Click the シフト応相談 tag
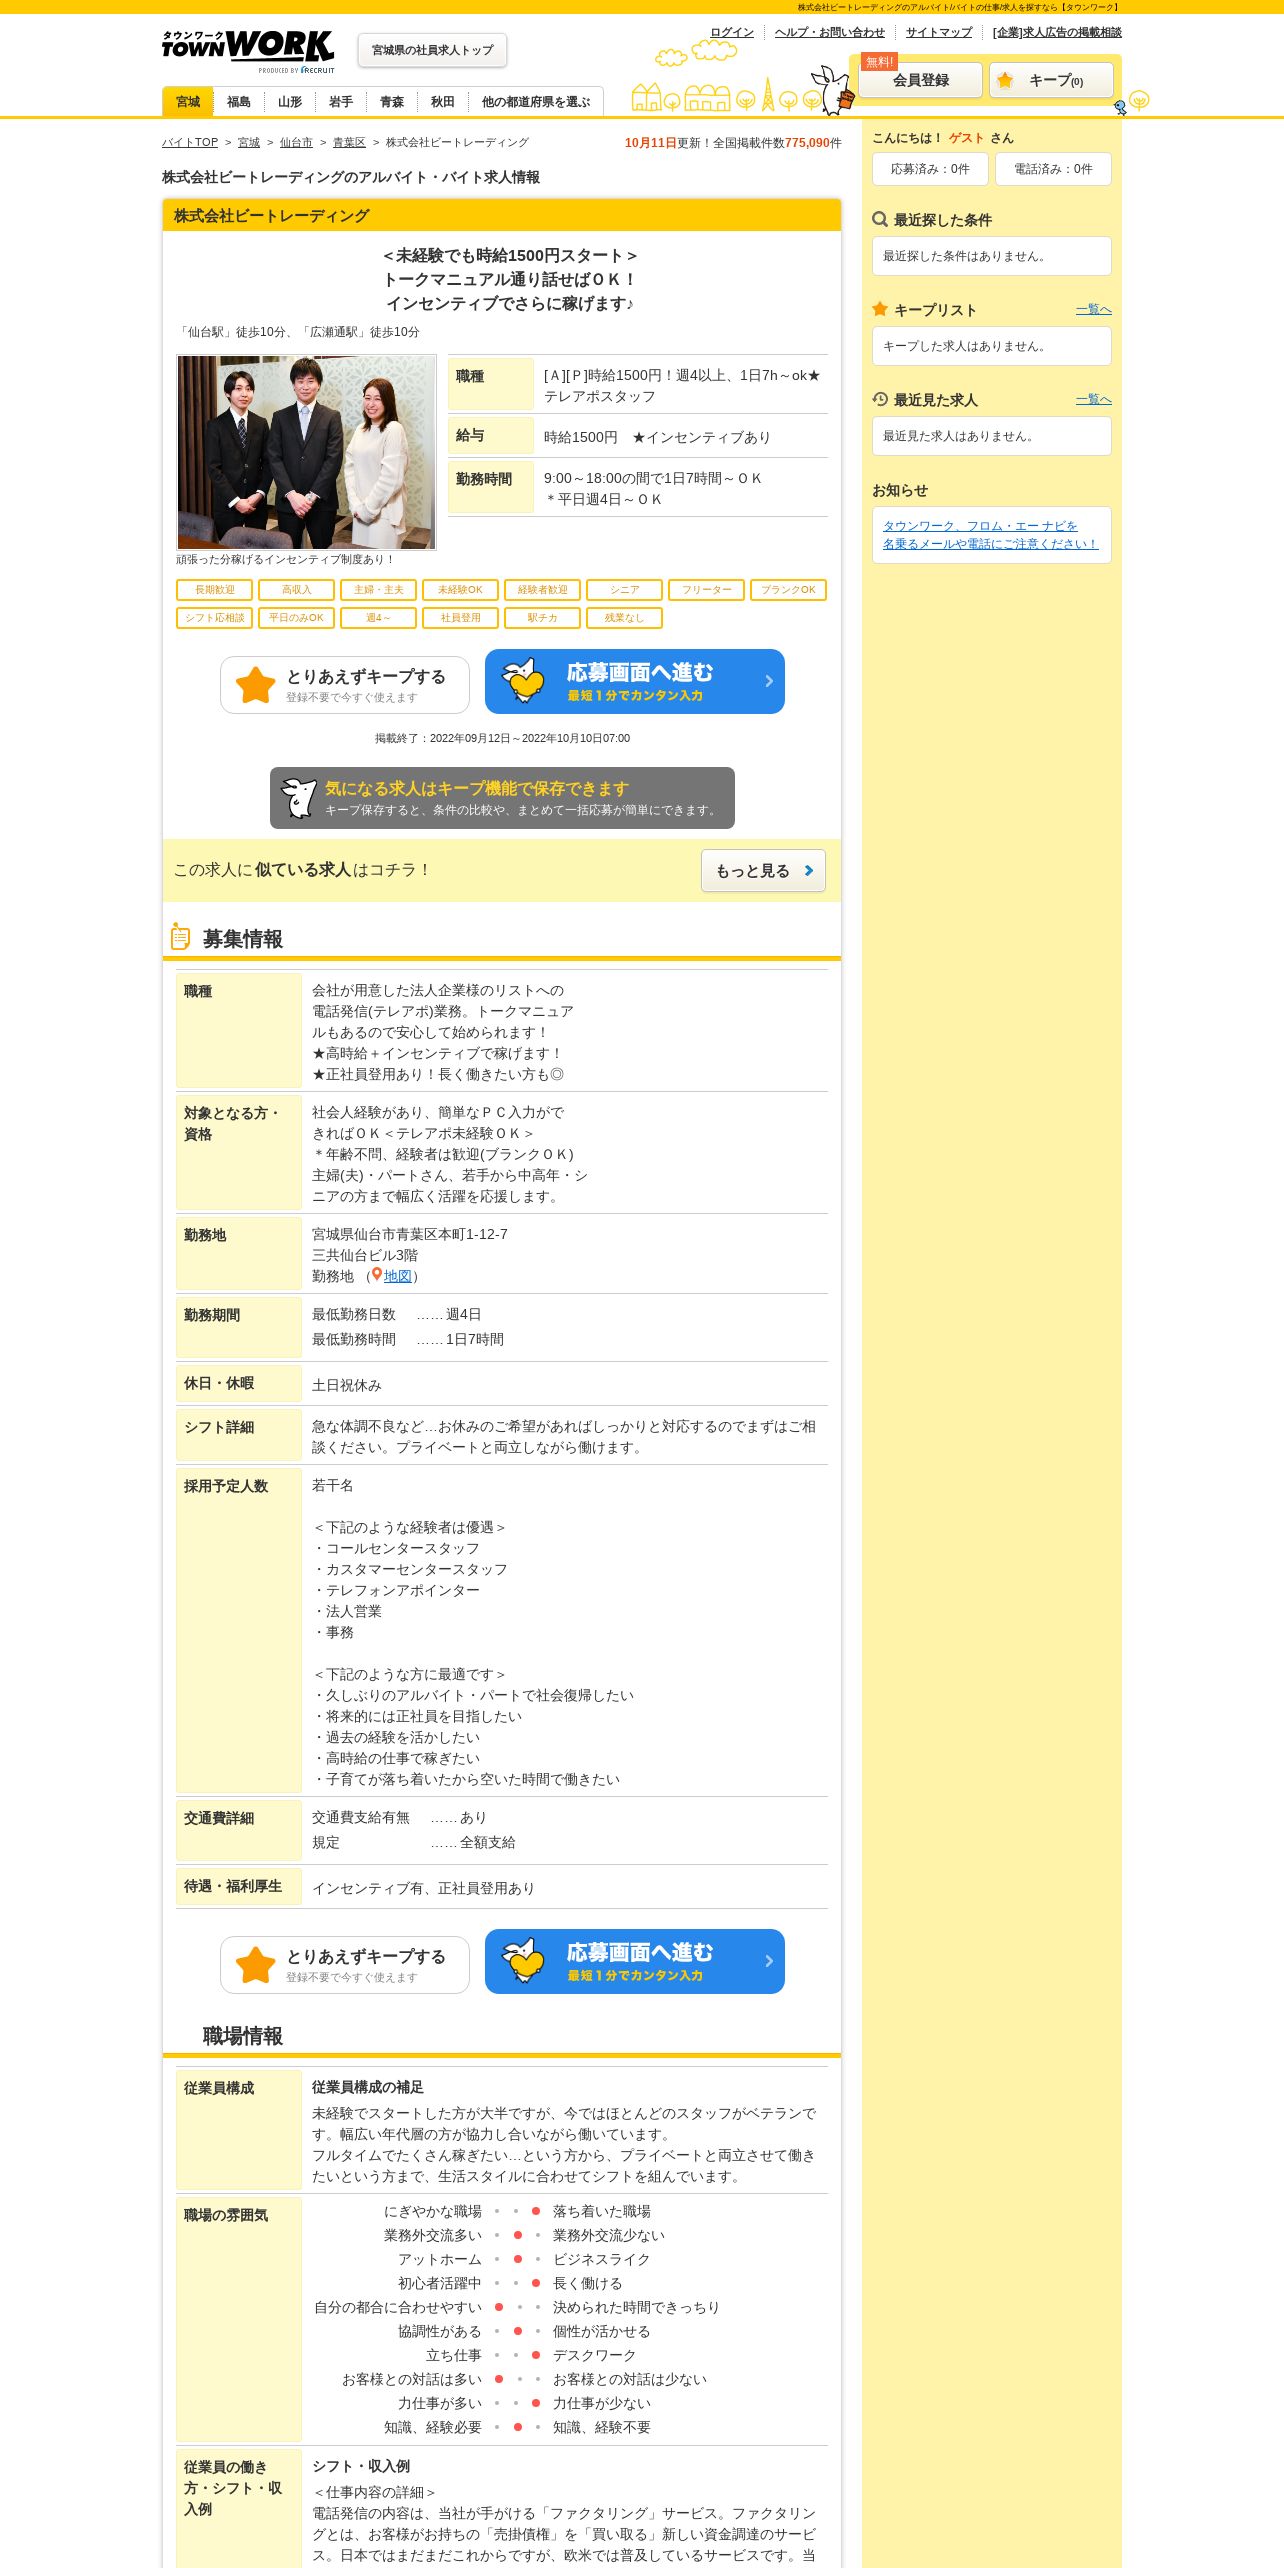Viewport: 1284px width, 2568px height. coord(215,618)
